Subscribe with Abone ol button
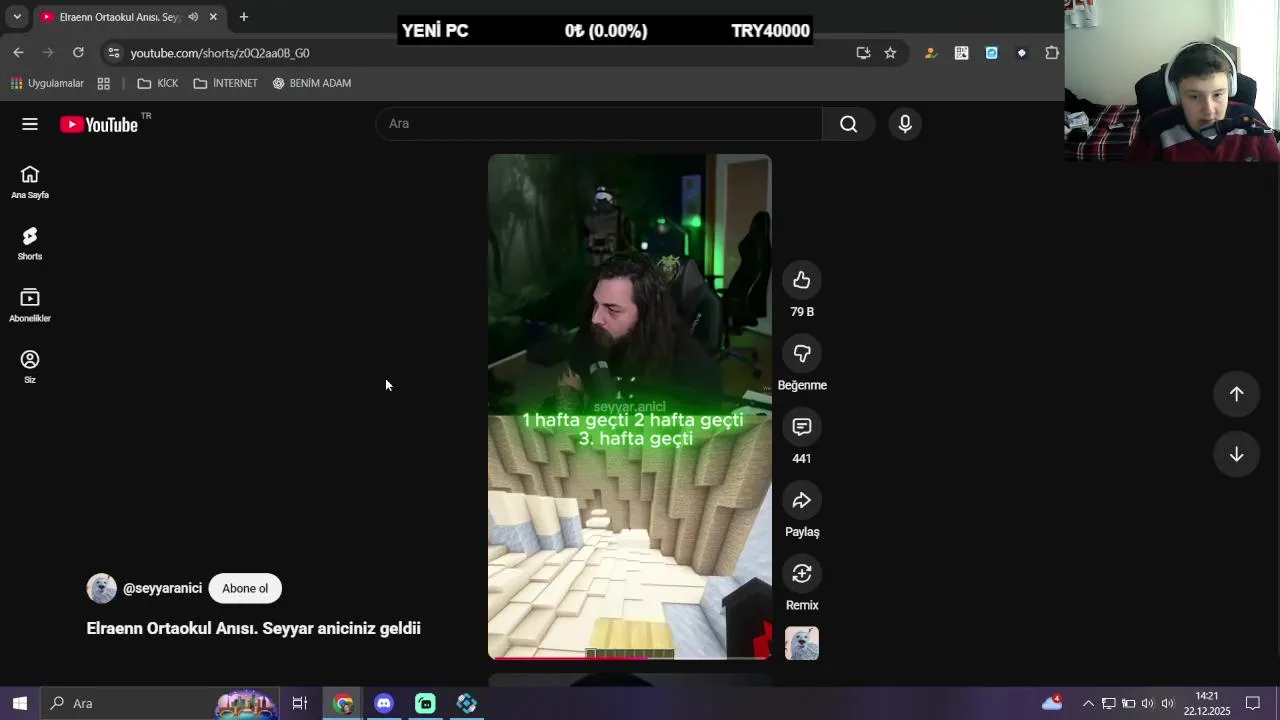 pos(245,588)
